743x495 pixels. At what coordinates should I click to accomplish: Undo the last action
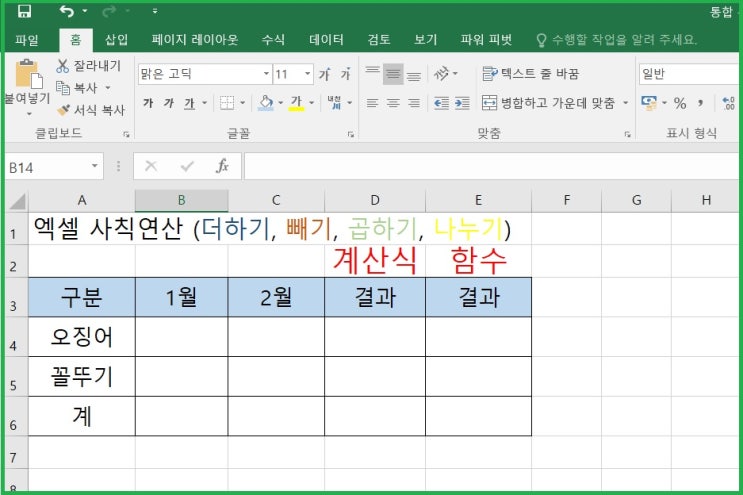[x=66, y=11]
